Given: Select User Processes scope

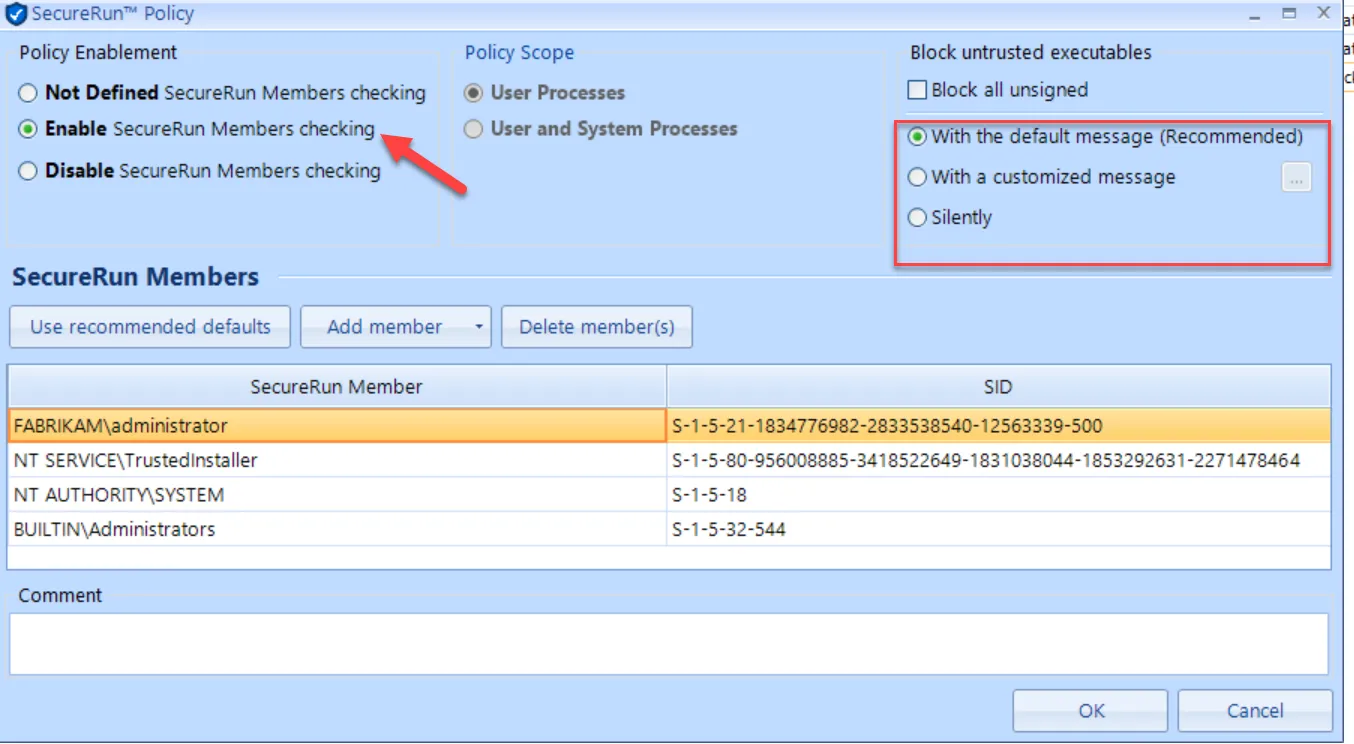Looking at the screenshot, I should tap(473, 92).
